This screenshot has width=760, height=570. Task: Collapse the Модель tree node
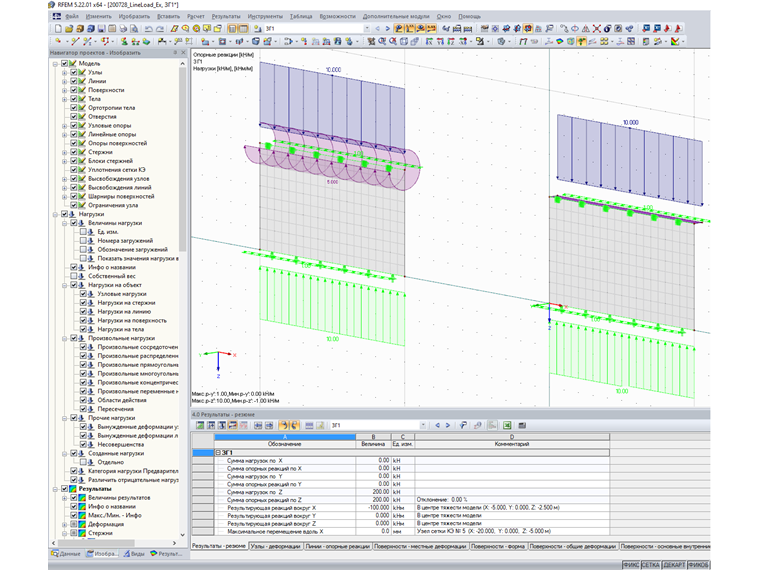pos(55,63)
